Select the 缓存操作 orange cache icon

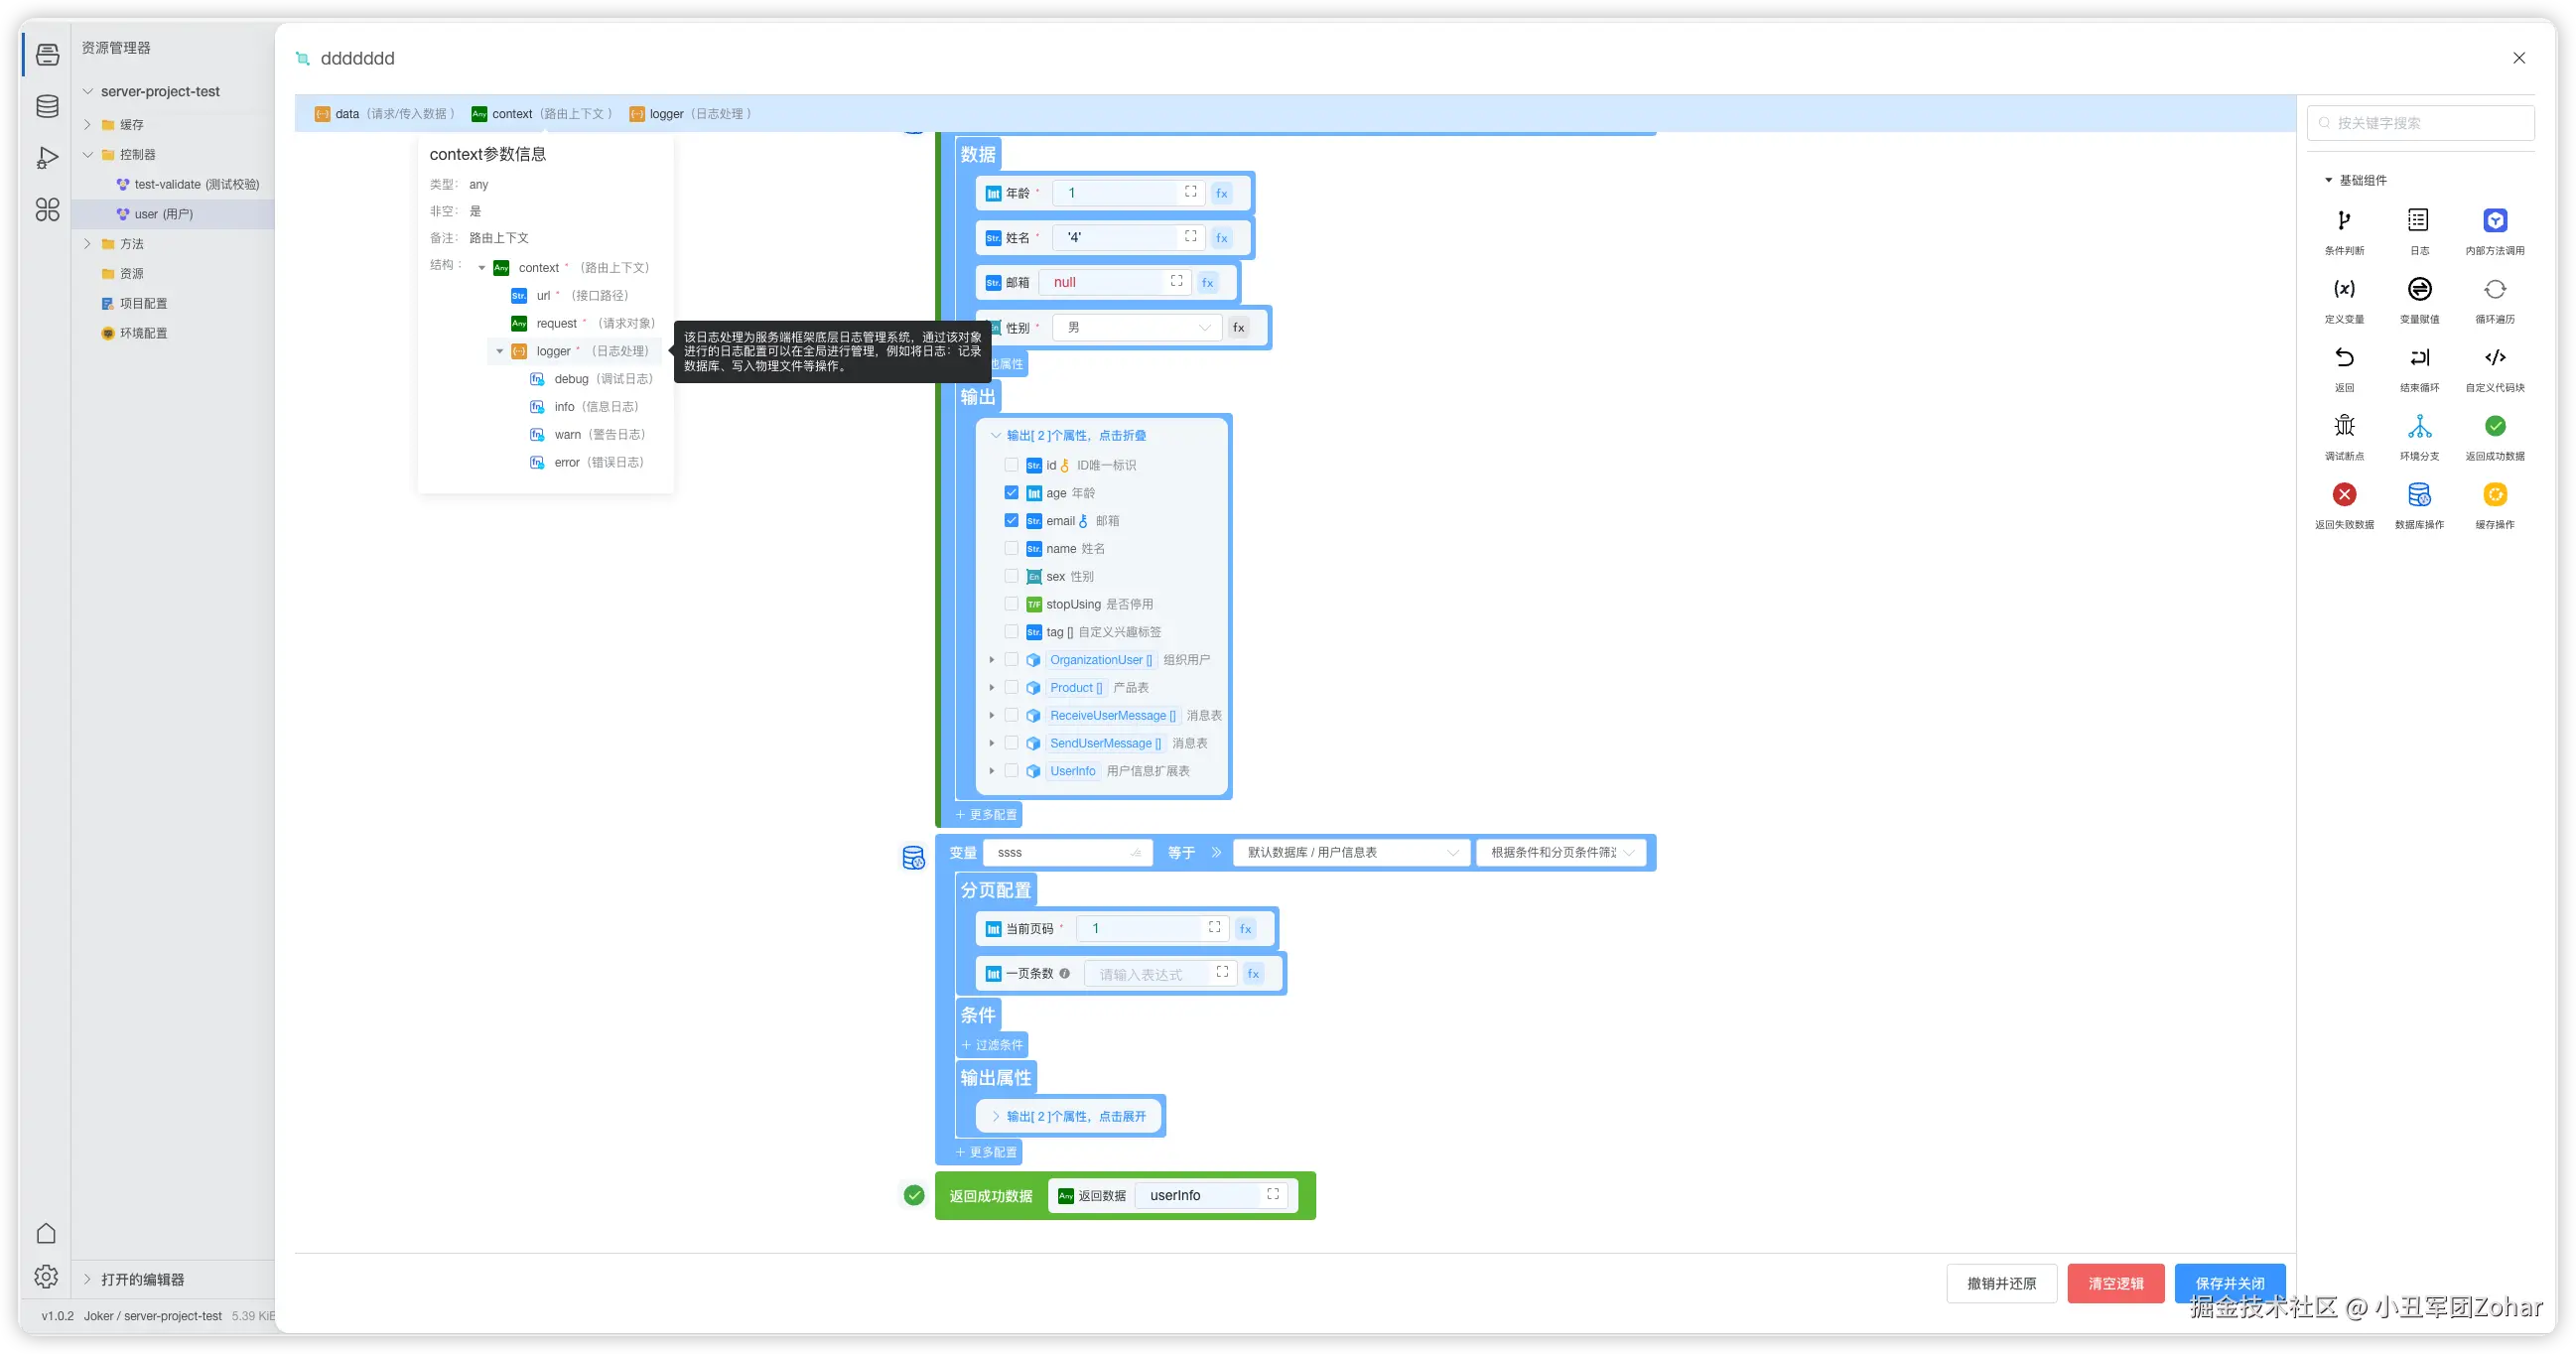(2494, 495)
